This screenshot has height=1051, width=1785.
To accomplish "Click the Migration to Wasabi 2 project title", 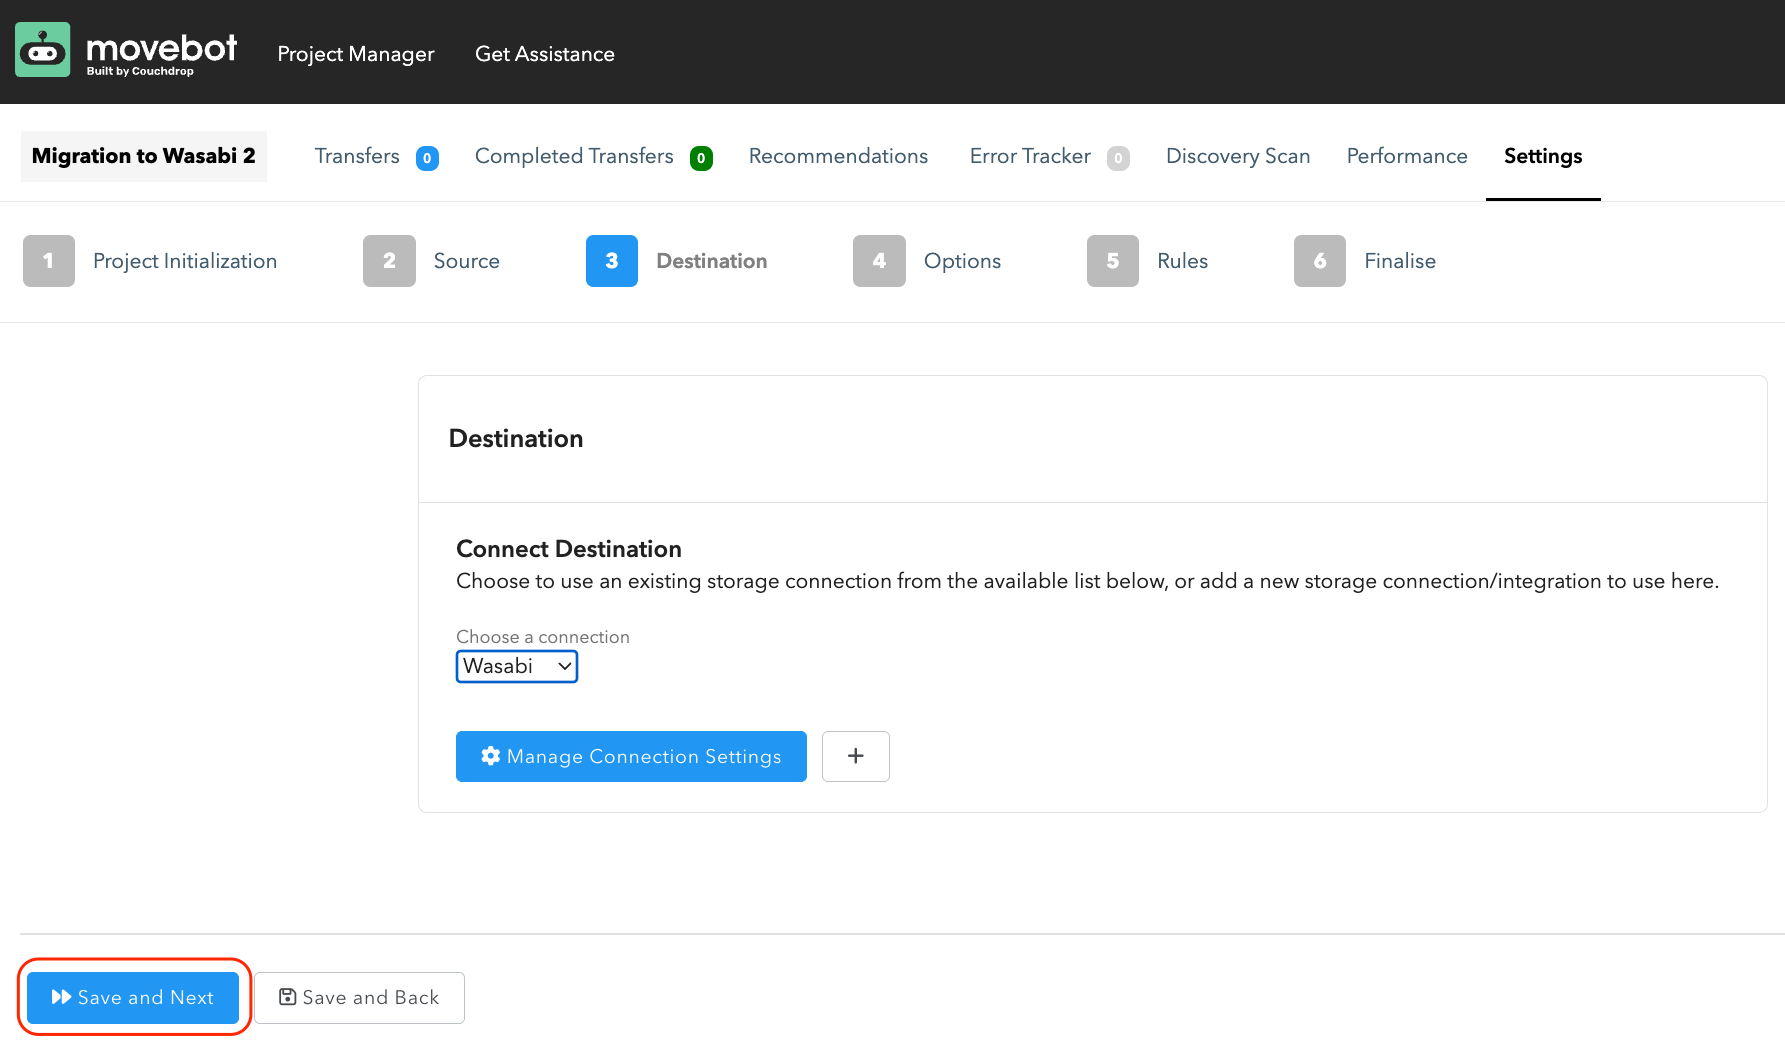I will [x=144, y=156].
